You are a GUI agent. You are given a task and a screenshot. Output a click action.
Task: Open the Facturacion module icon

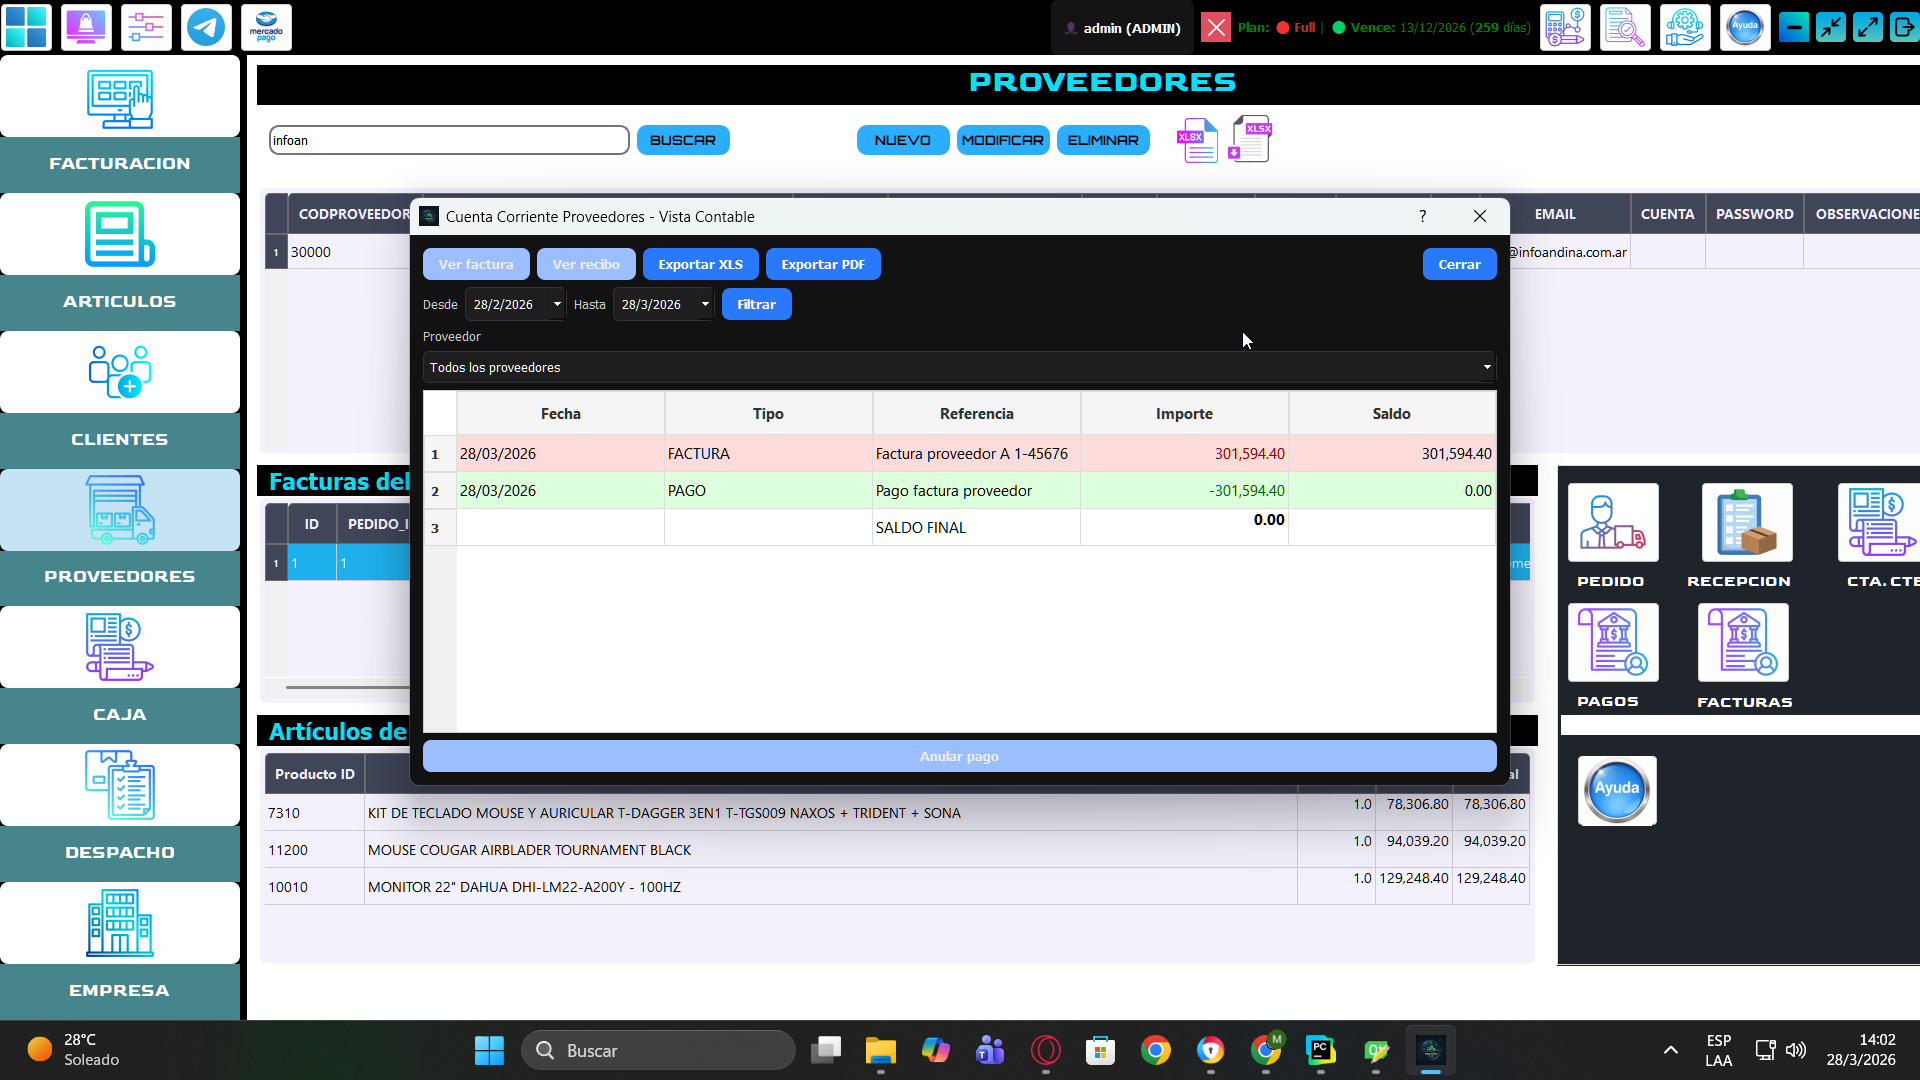120,99
